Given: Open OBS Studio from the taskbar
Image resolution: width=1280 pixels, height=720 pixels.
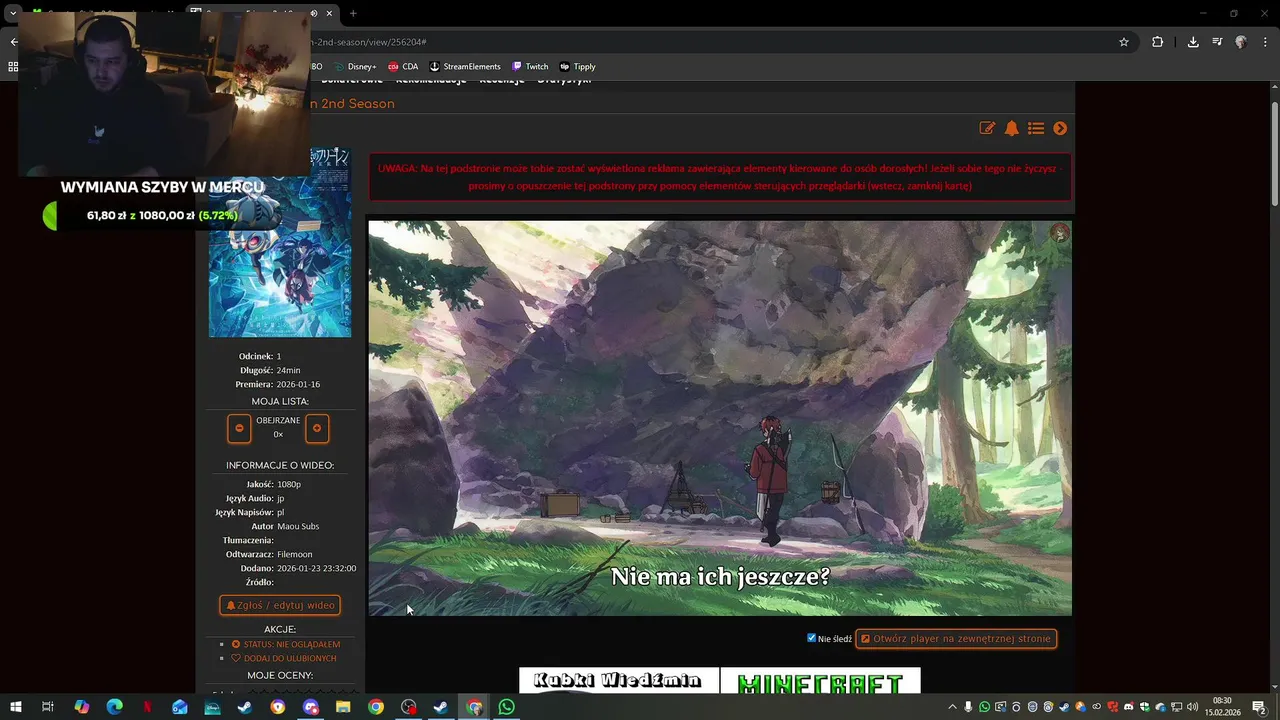Looking at the screenshot, I should coord(409,707).
